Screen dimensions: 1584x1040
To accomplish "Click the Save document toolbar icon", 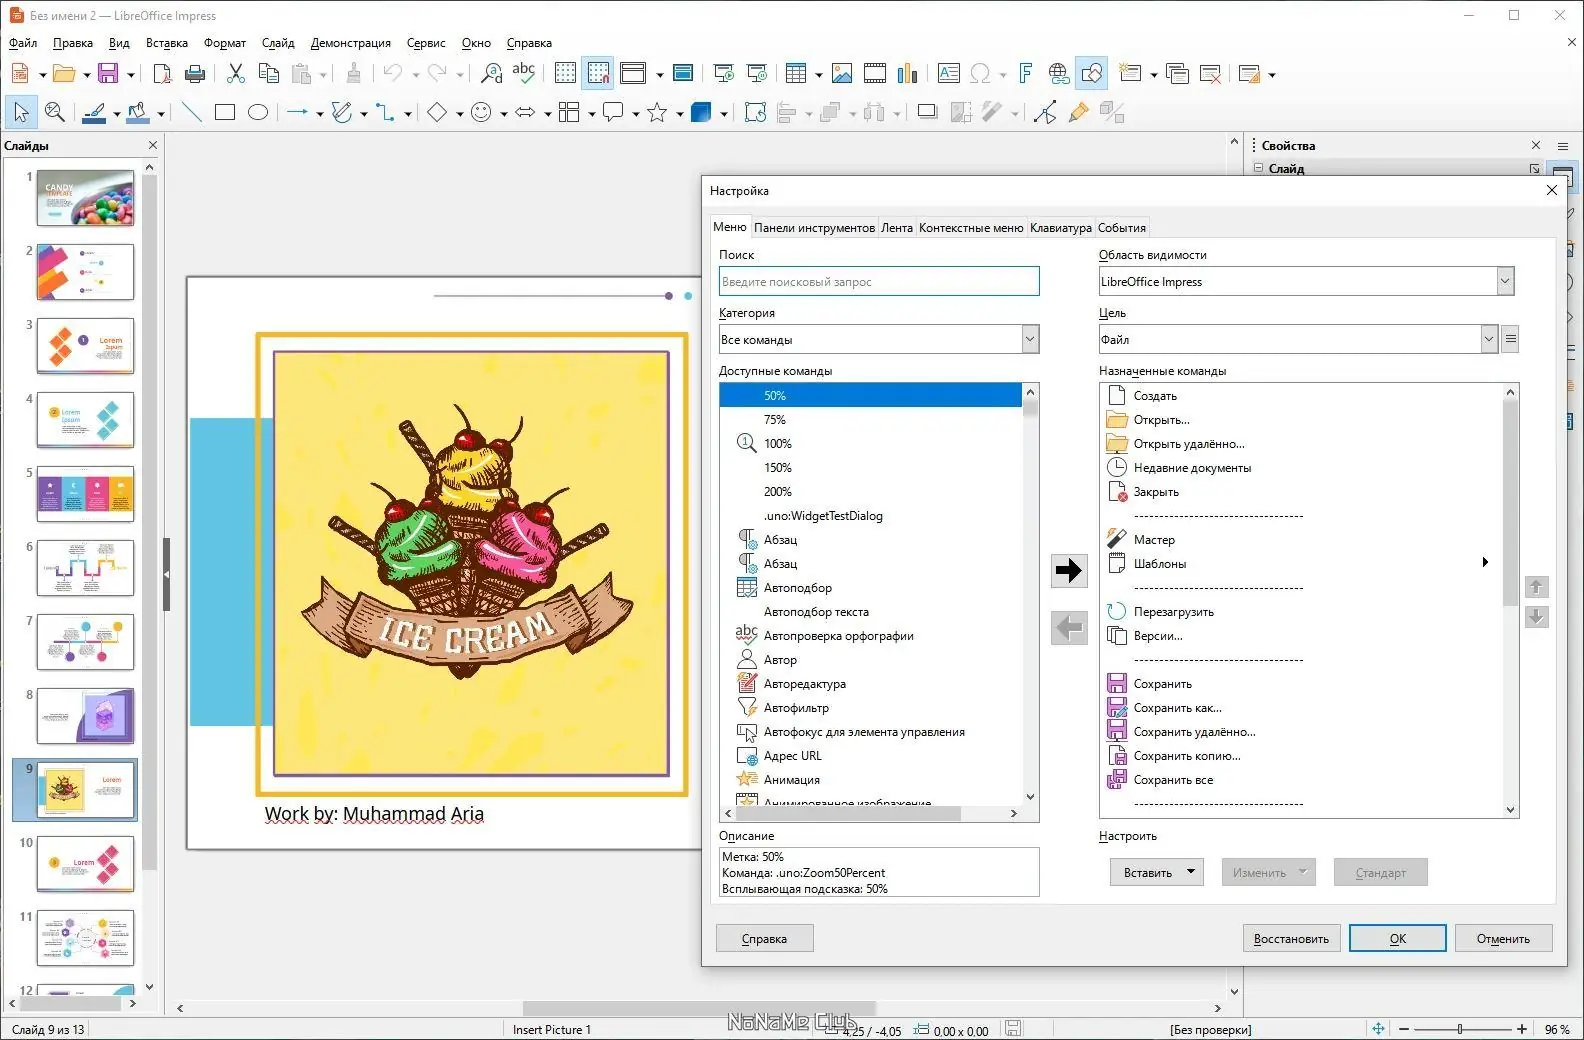I will pyautogui.click(x=108, y=74).
